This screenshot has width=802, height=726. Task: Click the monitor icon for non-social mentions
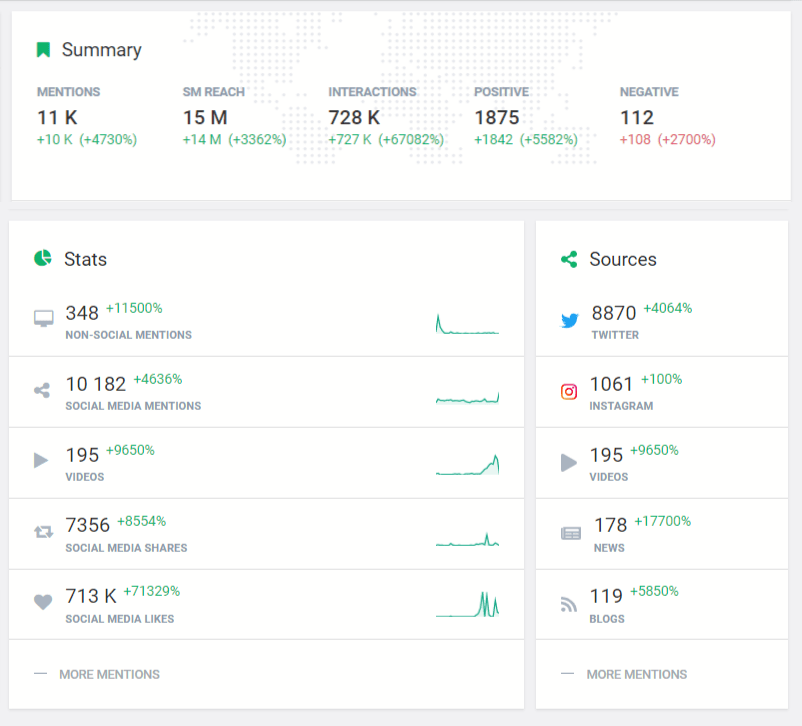tap(43, 319)
